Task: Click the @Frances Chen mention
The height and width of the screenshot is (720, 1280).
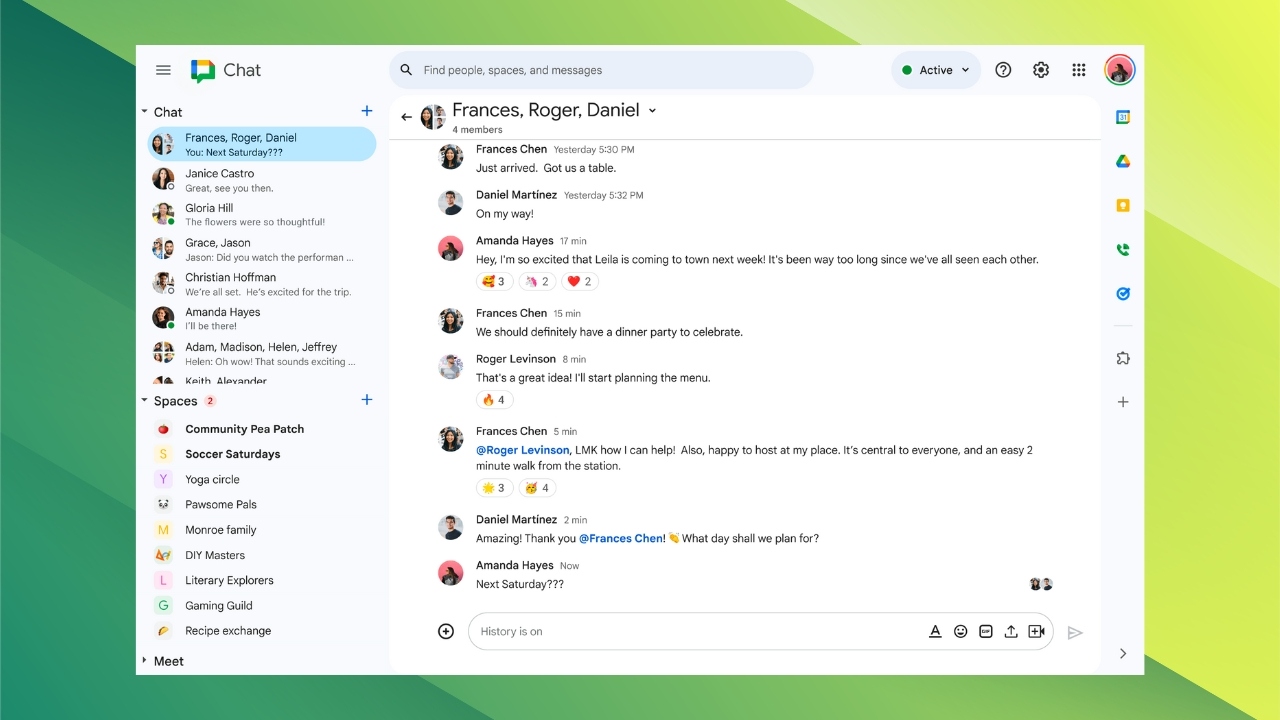Action: 621,538
